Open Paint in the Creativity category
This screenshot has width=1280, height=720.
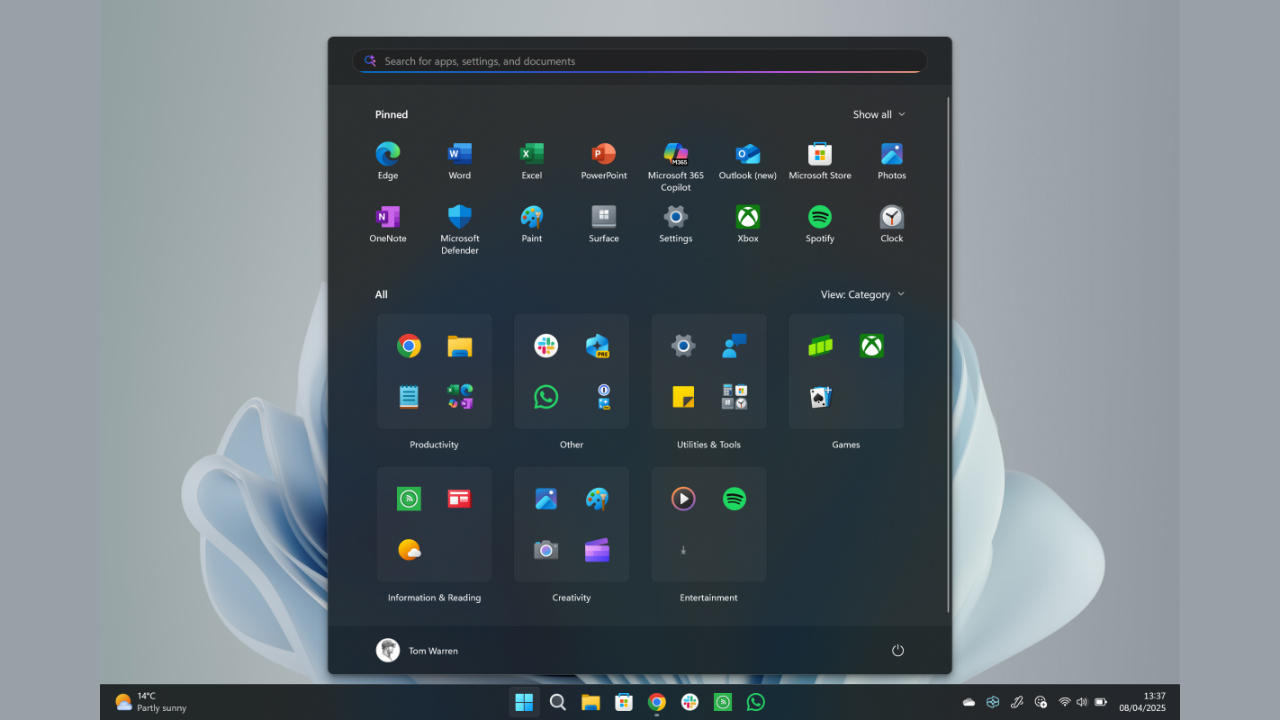598,498
